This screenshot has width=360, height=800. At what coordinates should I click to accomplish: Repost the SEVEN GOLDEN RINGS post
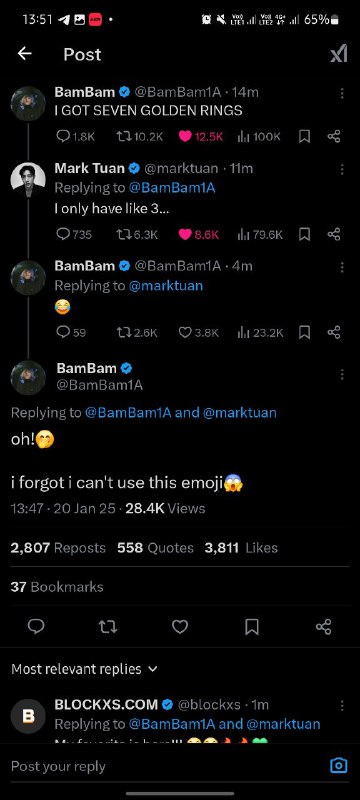(x=140, y=136)
